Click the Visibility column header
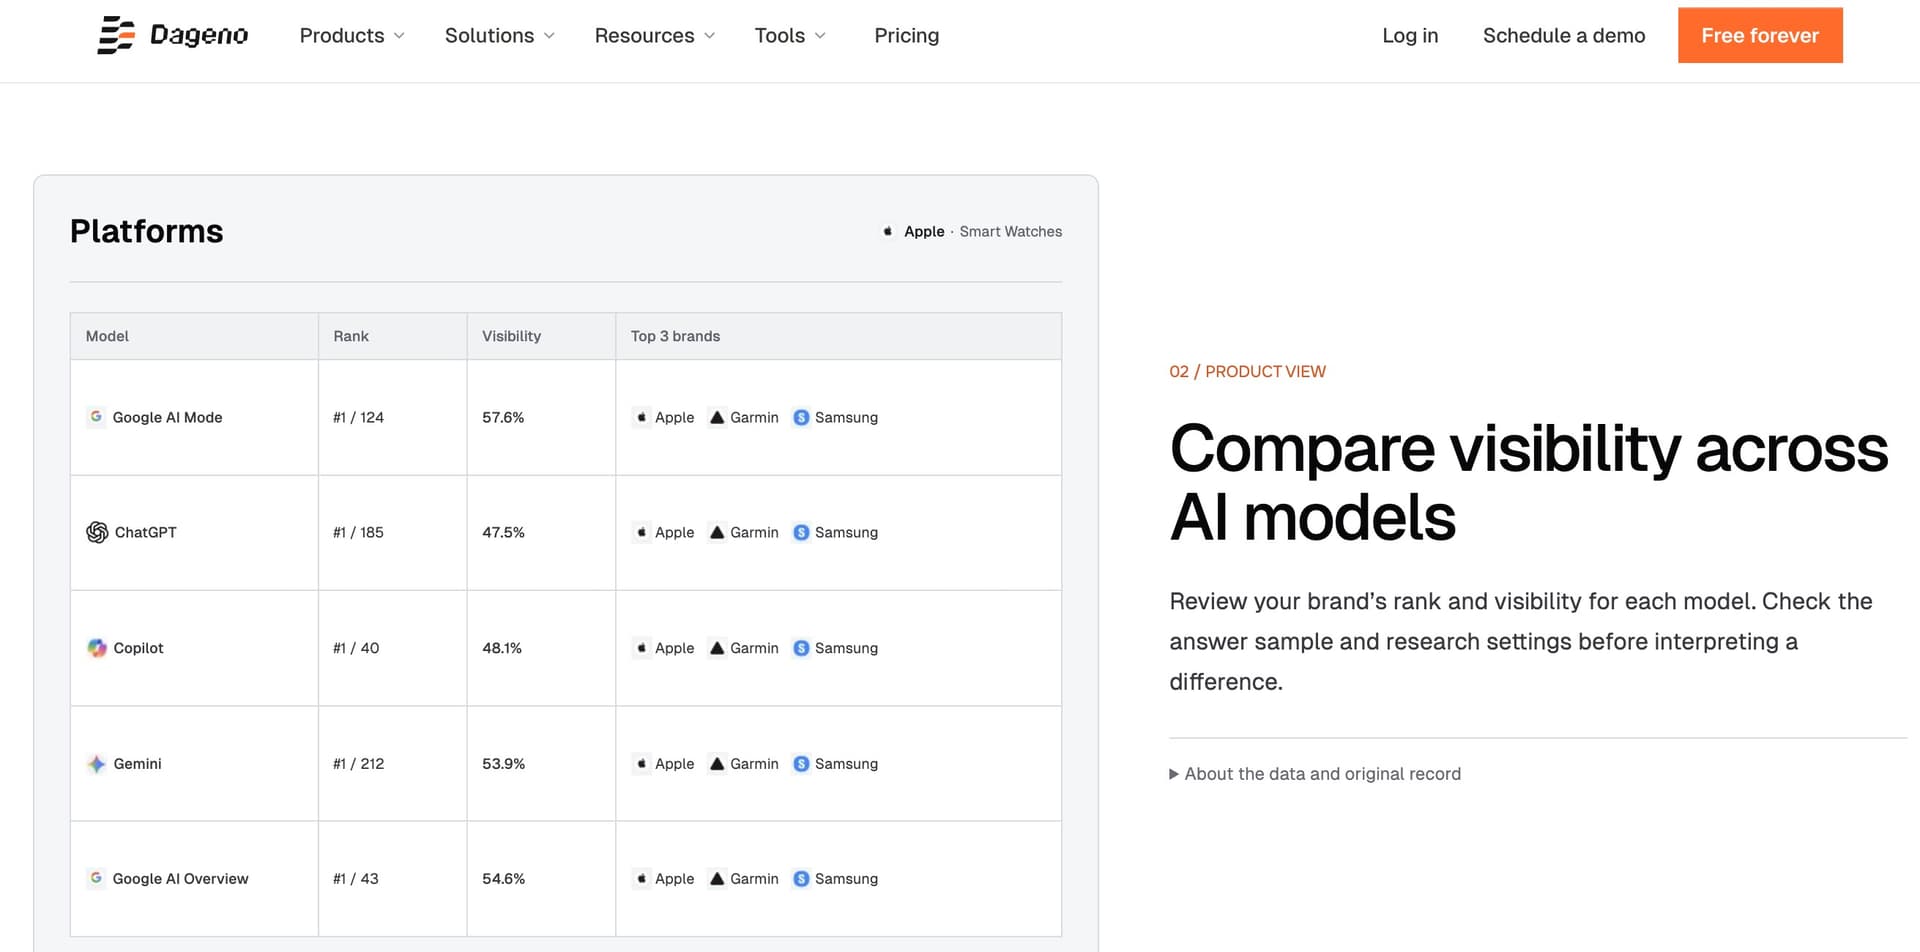The width and height of the screenshot is (1920, 952). 511,336
